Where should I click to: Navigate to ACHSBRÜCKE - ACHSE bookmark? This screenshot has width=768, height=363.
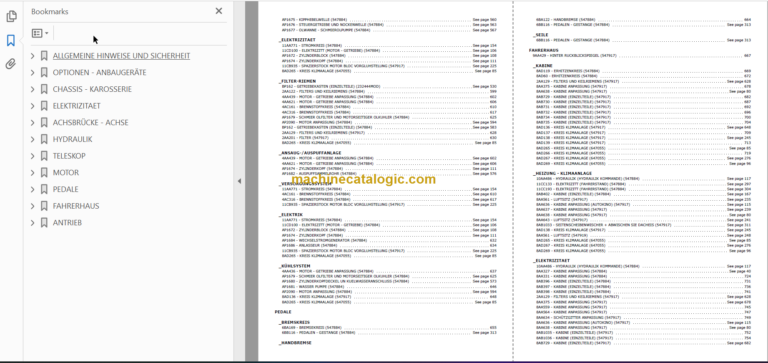(x=91, y=122)
